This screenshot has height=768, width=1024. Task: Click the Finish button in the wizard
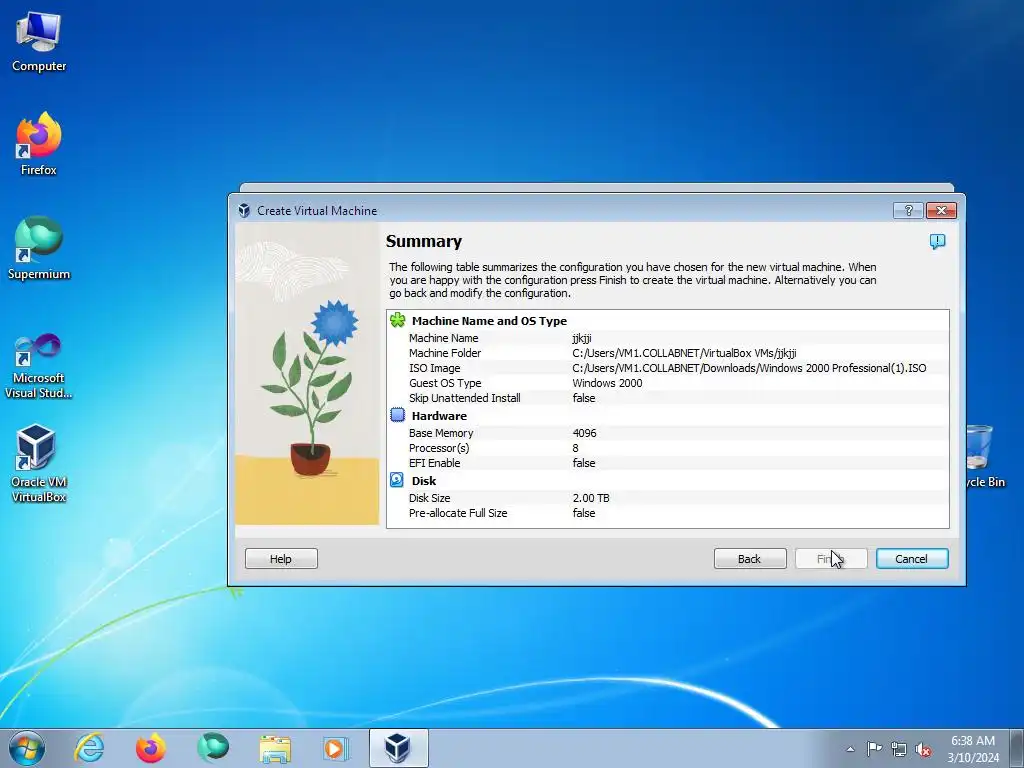point(831,558)
